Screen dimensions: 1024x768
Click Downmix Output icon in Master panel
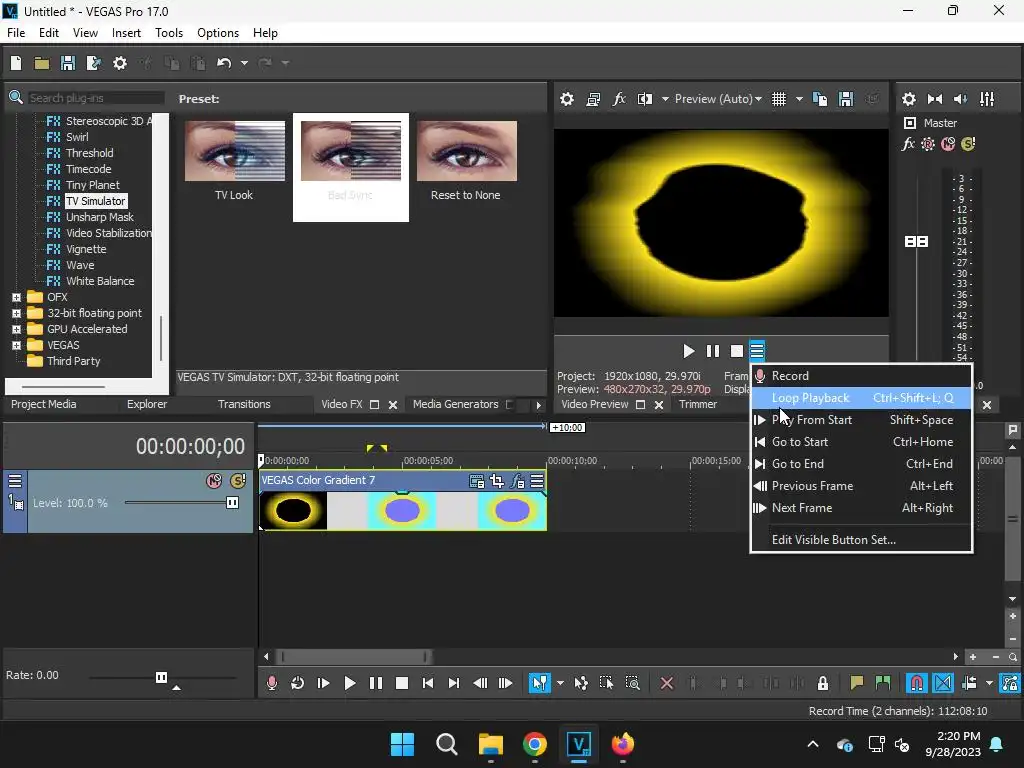(x=935, y=99)
